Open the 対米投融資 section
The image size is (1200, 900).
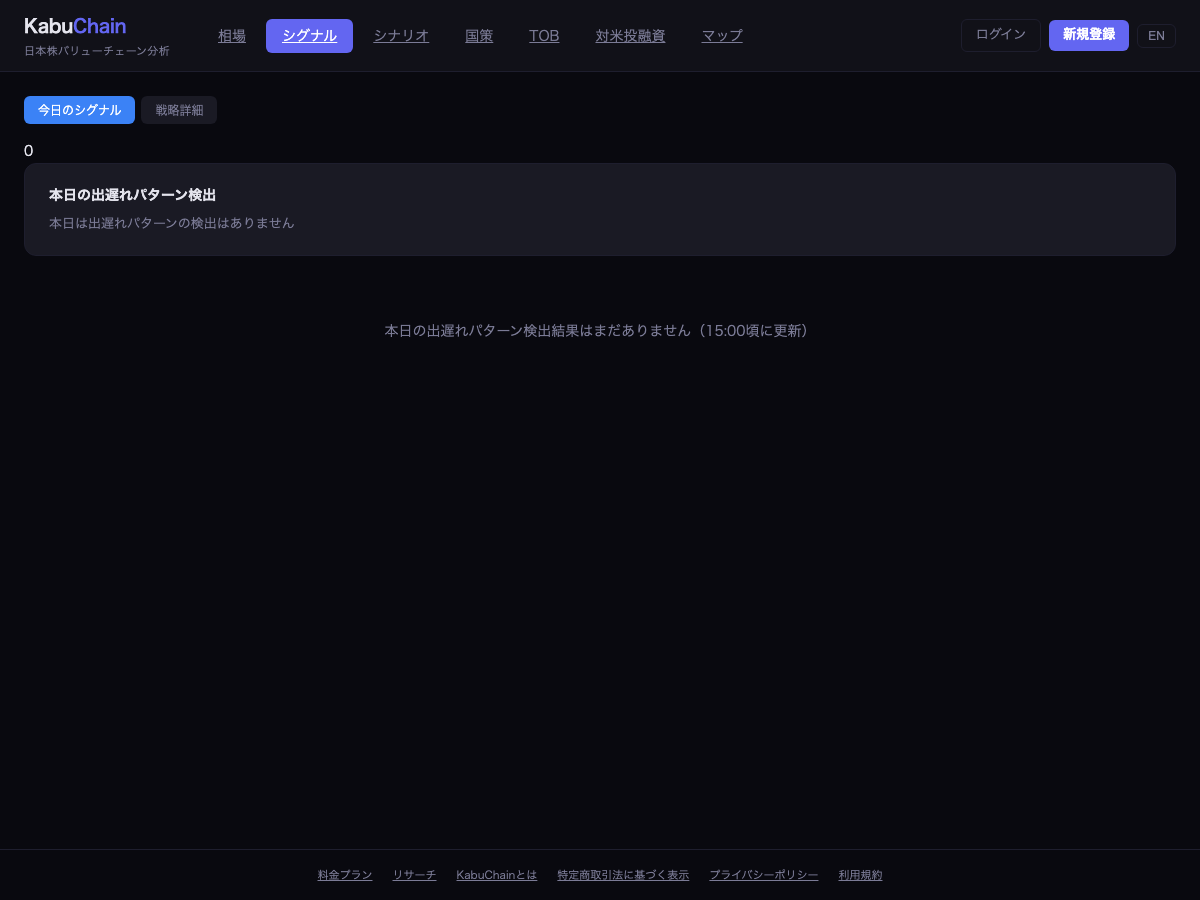(x=630, y=36)
